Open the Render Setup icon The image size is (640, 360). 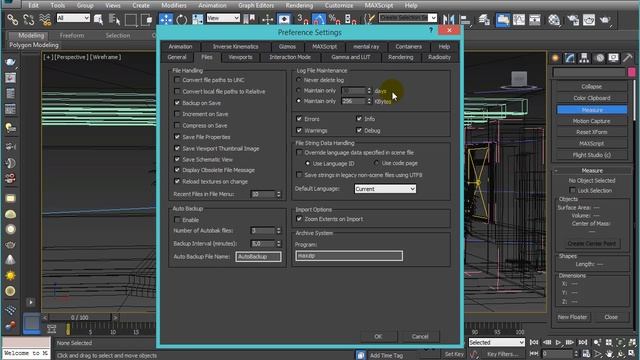pyautogui.click(x=573, y=20)
